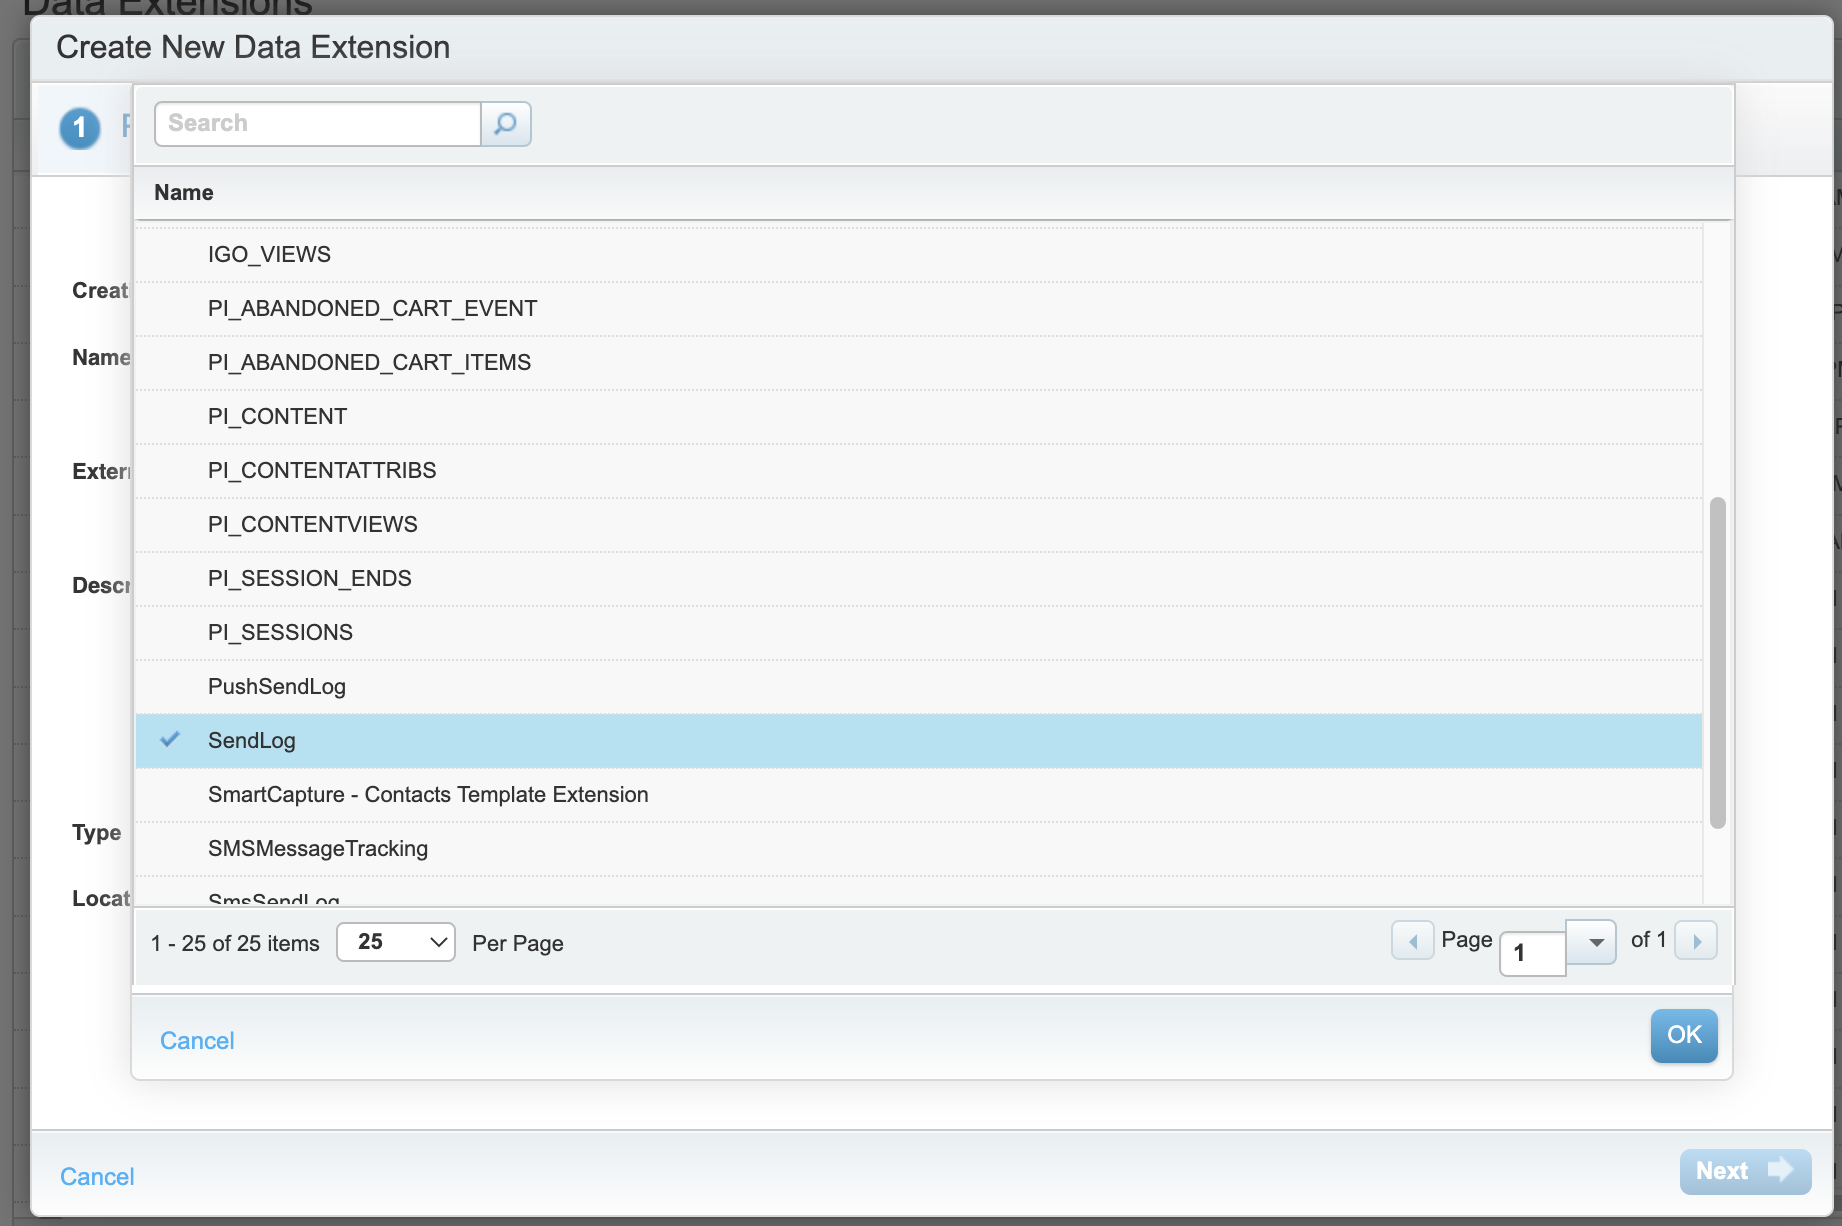
Task: Click the Next button
Action: click(1745, 1171)
